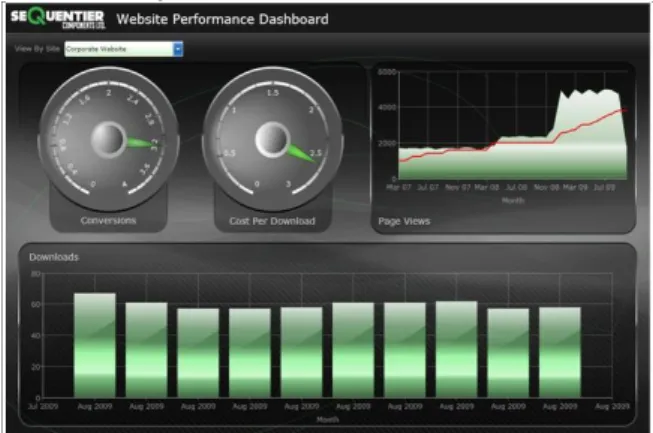Click the Jul 08 label on Page Views axis
The width and height of the screenshot is (653, 433).
pos(516,187)
